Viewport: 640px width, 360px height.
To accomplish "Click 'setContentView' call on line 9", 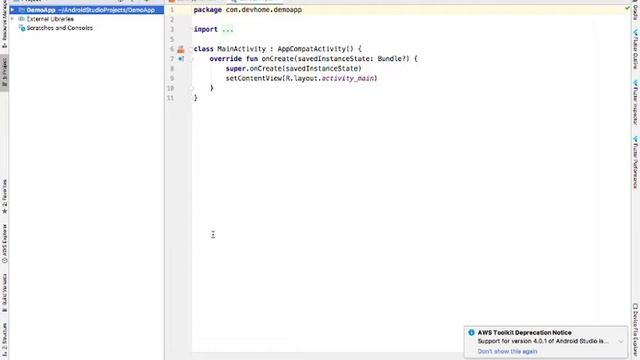I will (254, 78).
